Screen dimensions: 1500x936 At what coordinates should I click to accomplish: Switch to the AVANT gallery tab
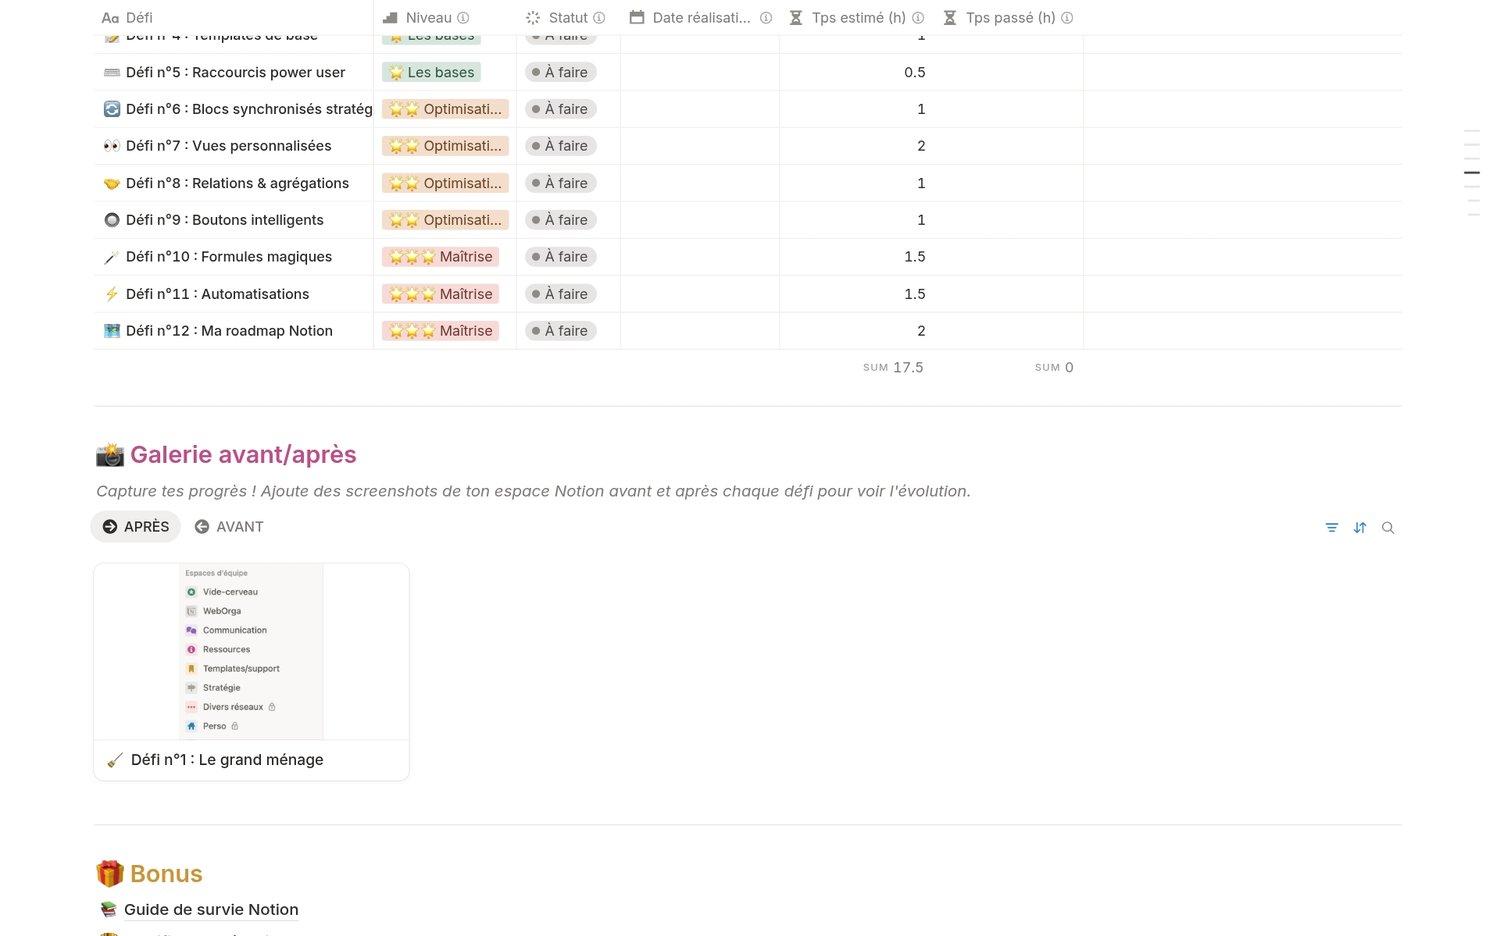[229, 527]
